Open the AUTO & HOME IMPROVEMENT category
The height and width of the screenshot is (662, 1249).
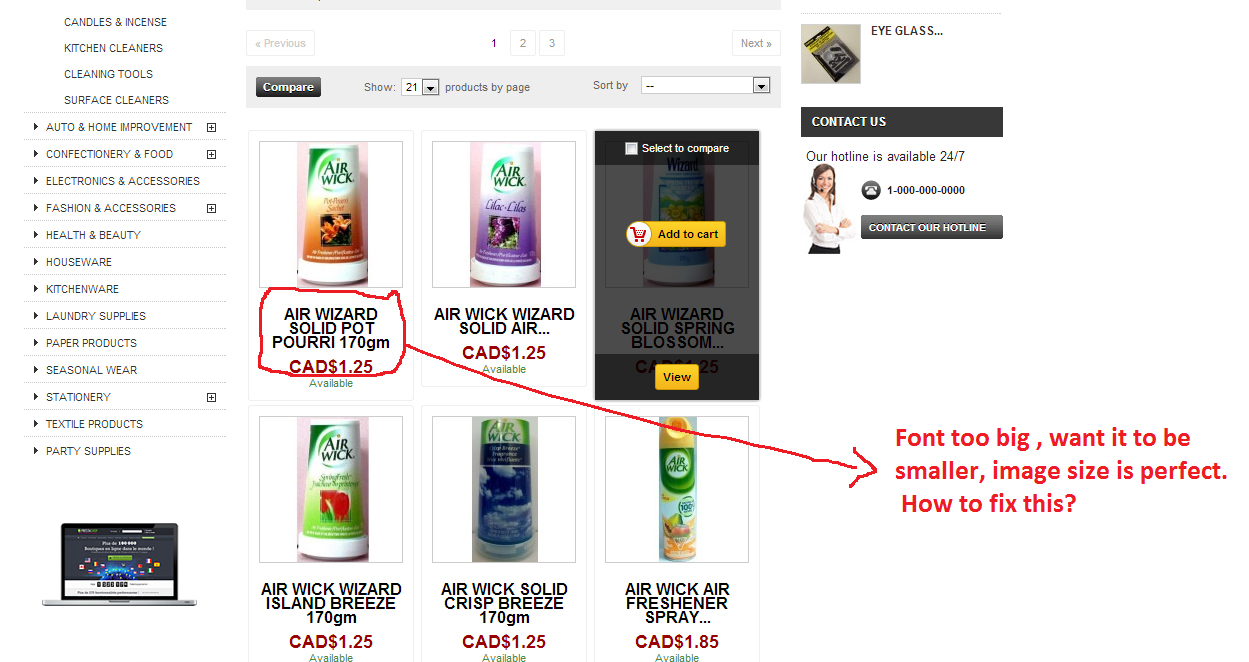tap(119, 127)
